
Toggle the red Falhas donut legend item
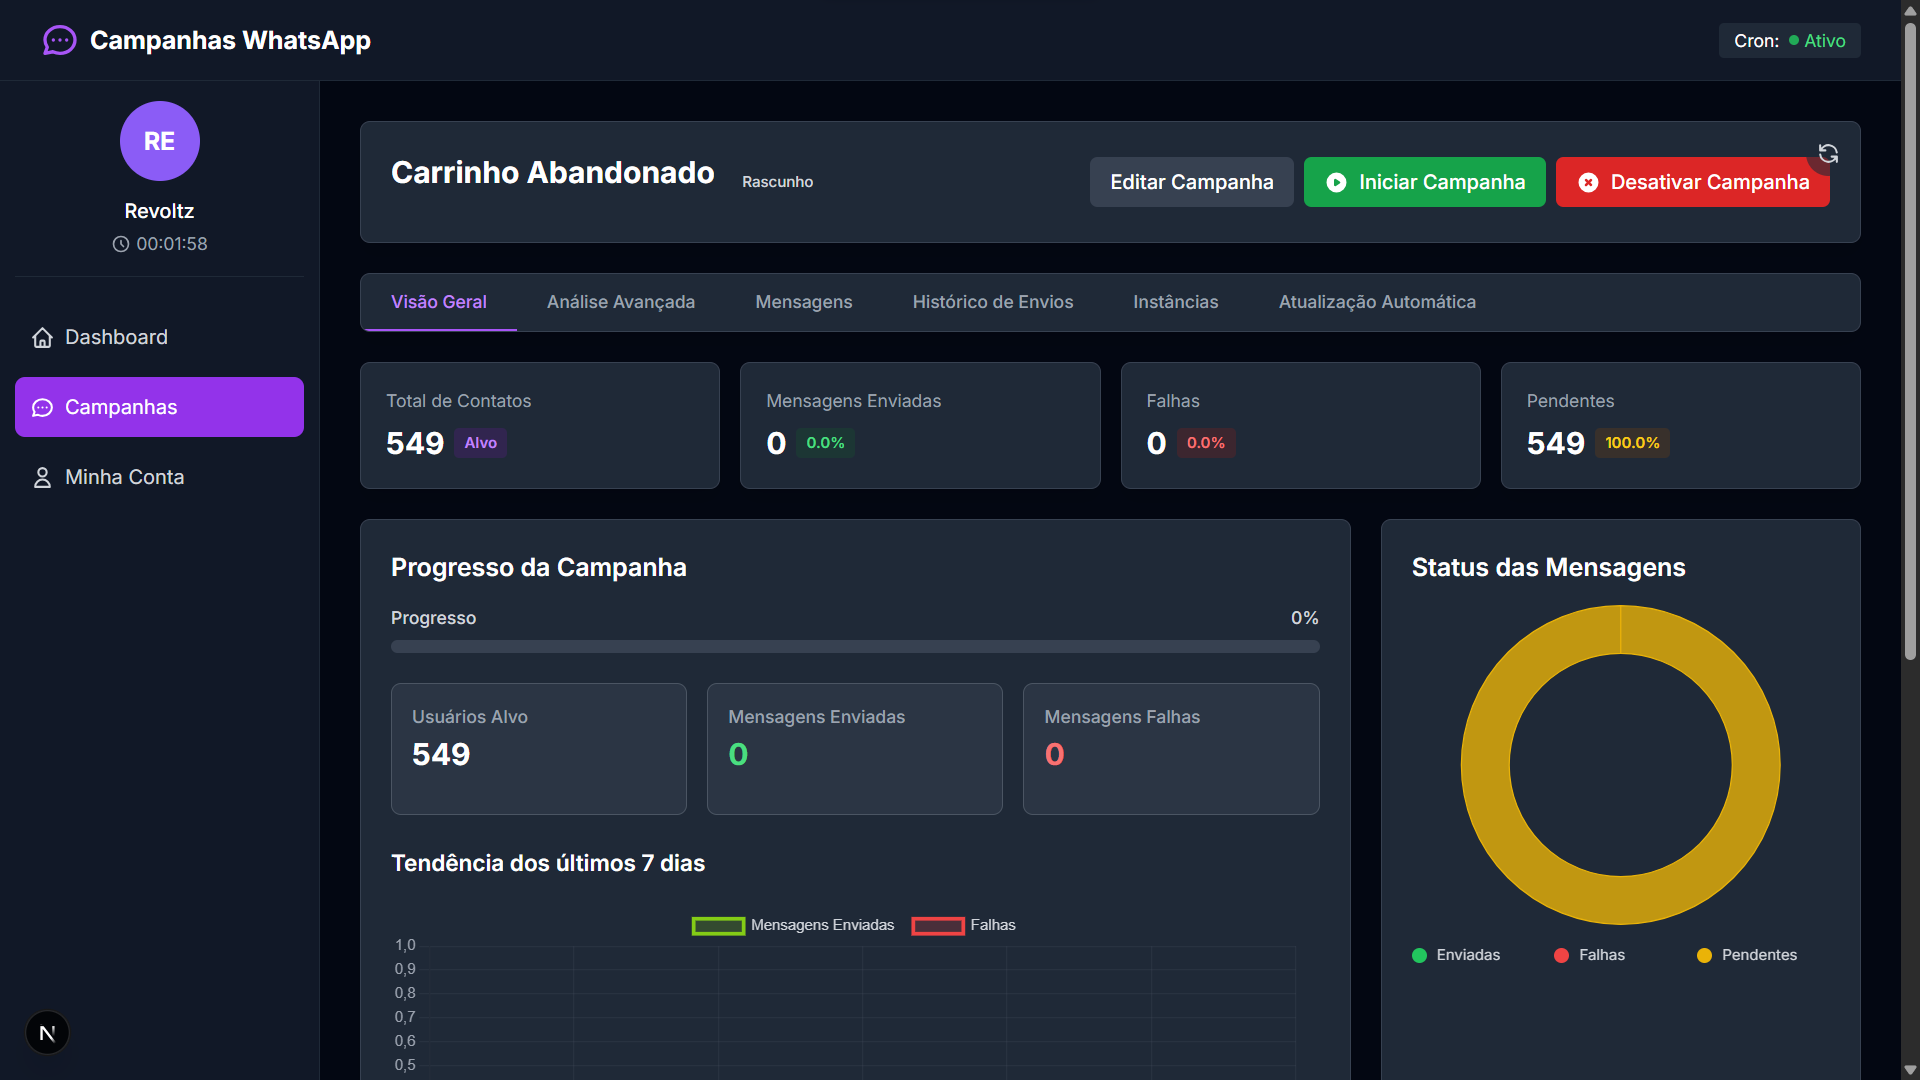point(1589,955)
